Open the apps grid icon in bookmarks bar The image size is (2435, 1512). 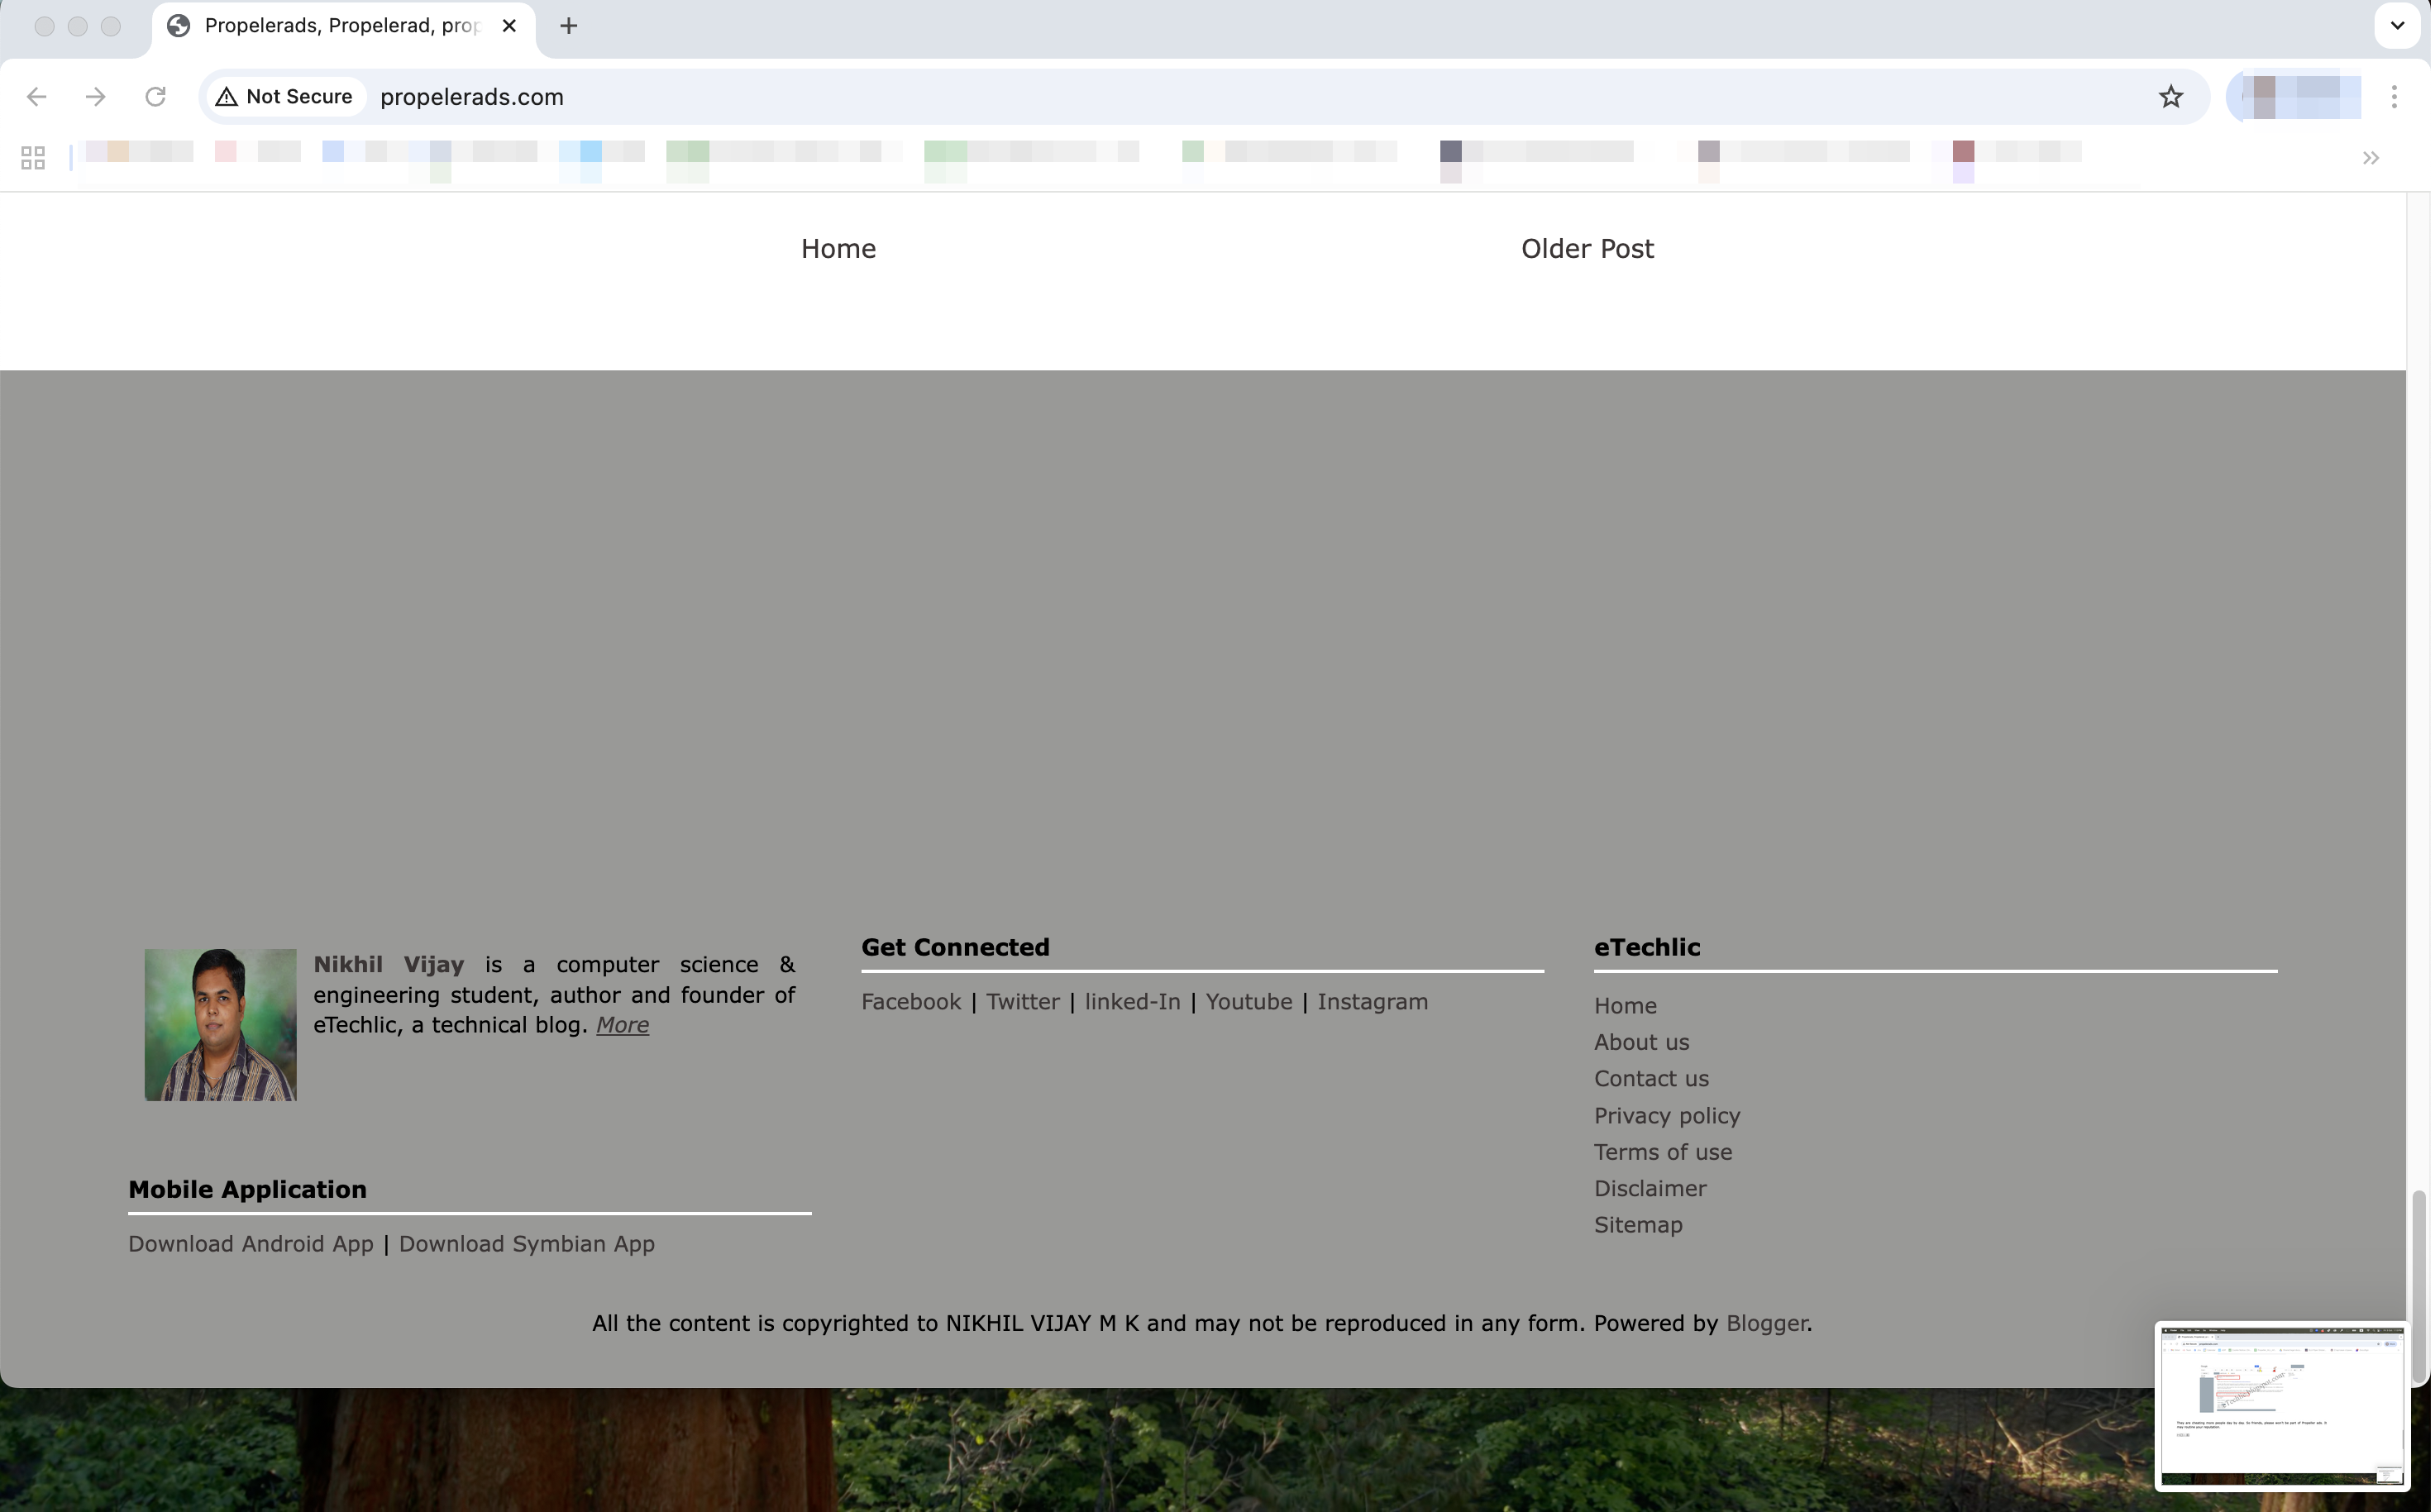click(32, 158)
